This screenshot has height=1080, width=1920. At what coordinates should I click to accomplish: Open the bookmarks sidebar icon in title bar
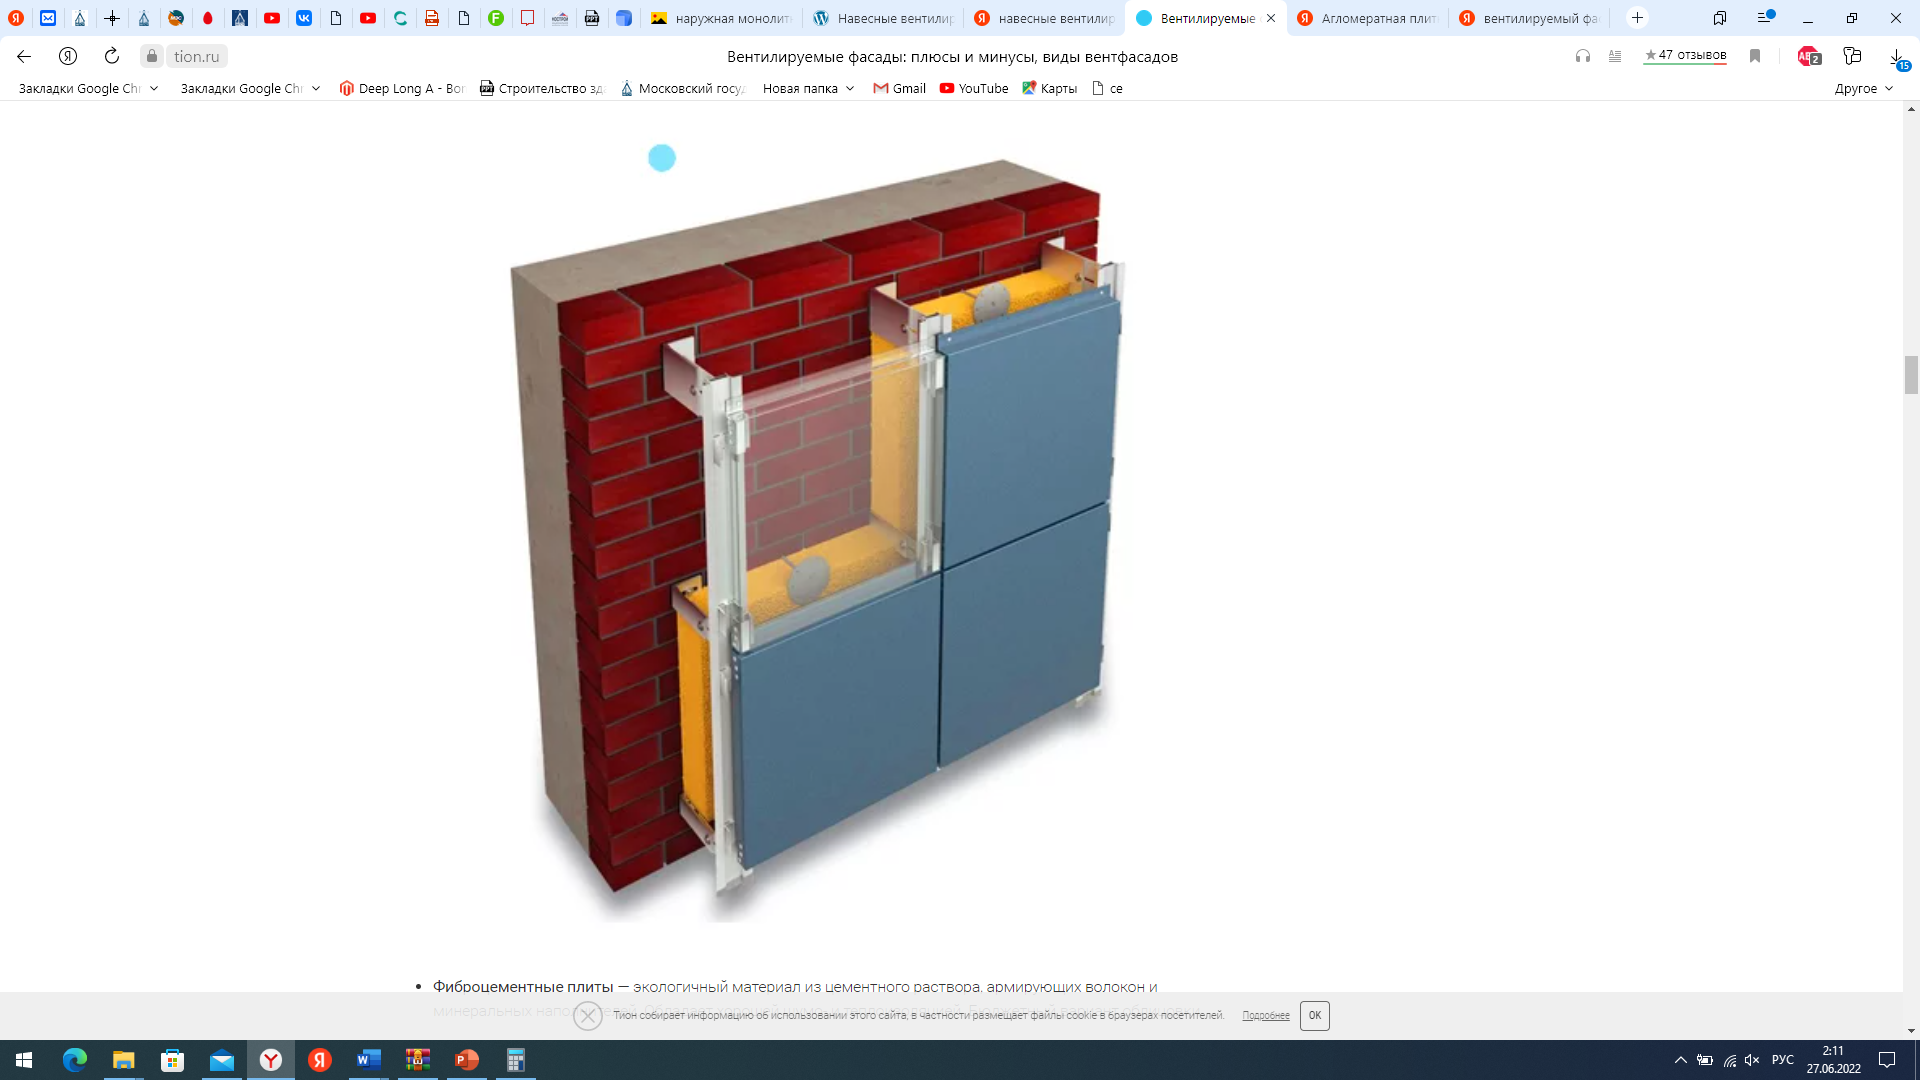[x=1720, y=18]
